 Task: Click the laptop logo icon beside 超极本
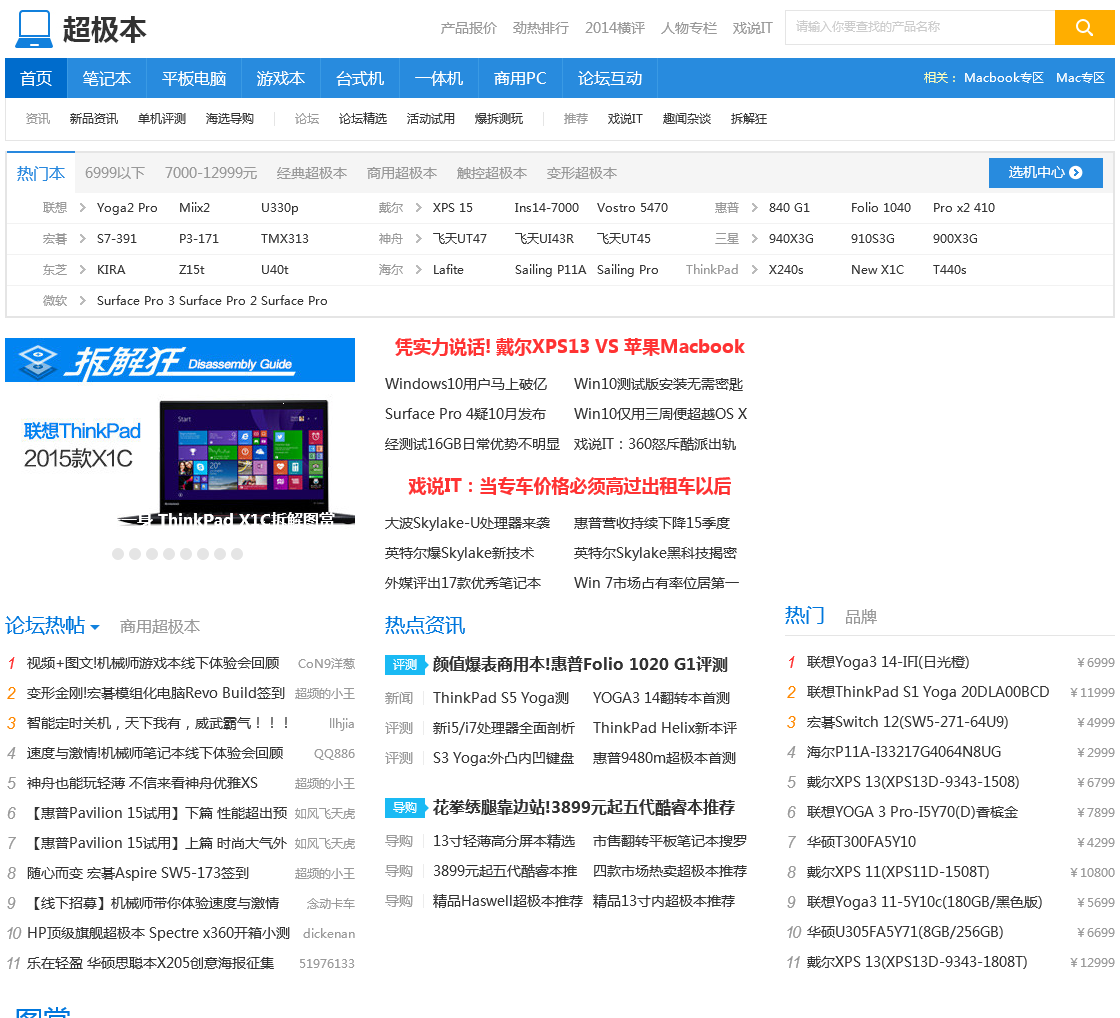pyautogui.click(x=34, y=29)
